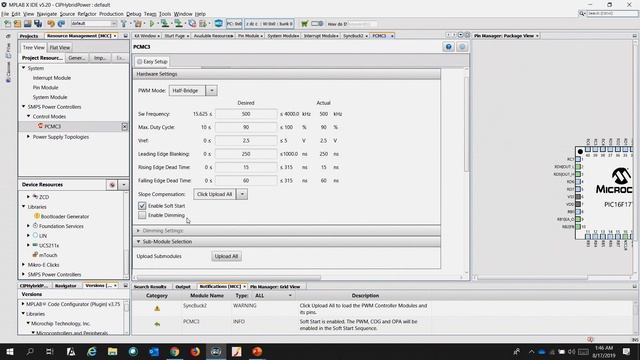
Task: Open Outlook from the taskbar
Action: [x=154, y=351]
